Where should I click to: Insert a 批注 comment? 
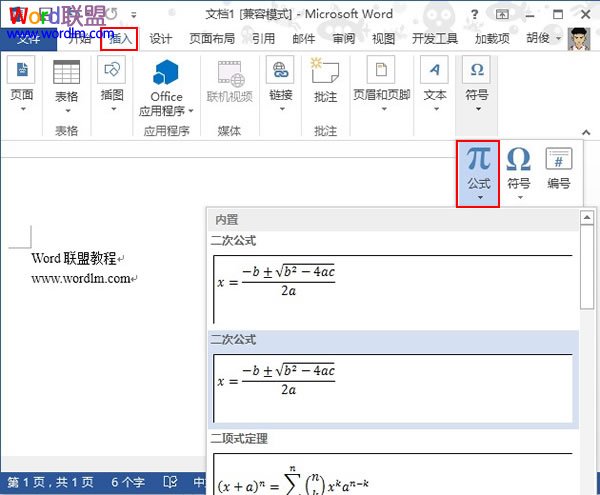[324, 70]
